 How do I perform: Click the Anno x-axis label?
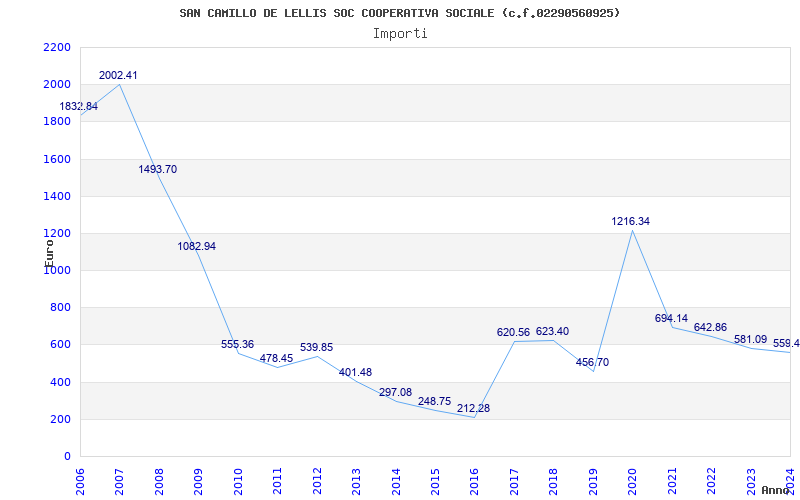pos(775,490)
